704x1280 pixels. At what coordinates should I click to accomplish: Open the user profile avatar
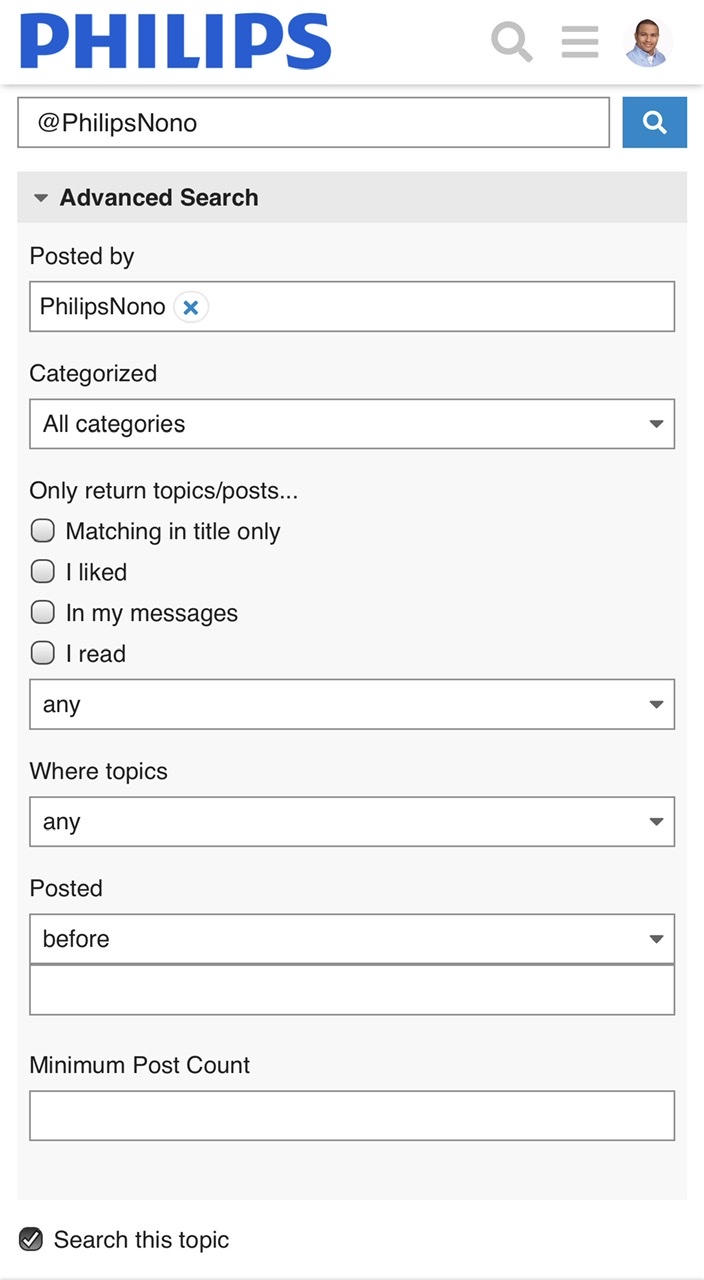[647, 42]
